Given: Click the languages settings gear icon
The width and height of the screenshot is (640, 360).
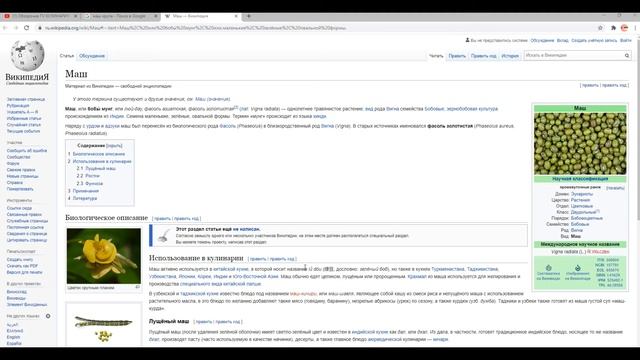Looking at the screenshot, I should [x=48, y=316].
